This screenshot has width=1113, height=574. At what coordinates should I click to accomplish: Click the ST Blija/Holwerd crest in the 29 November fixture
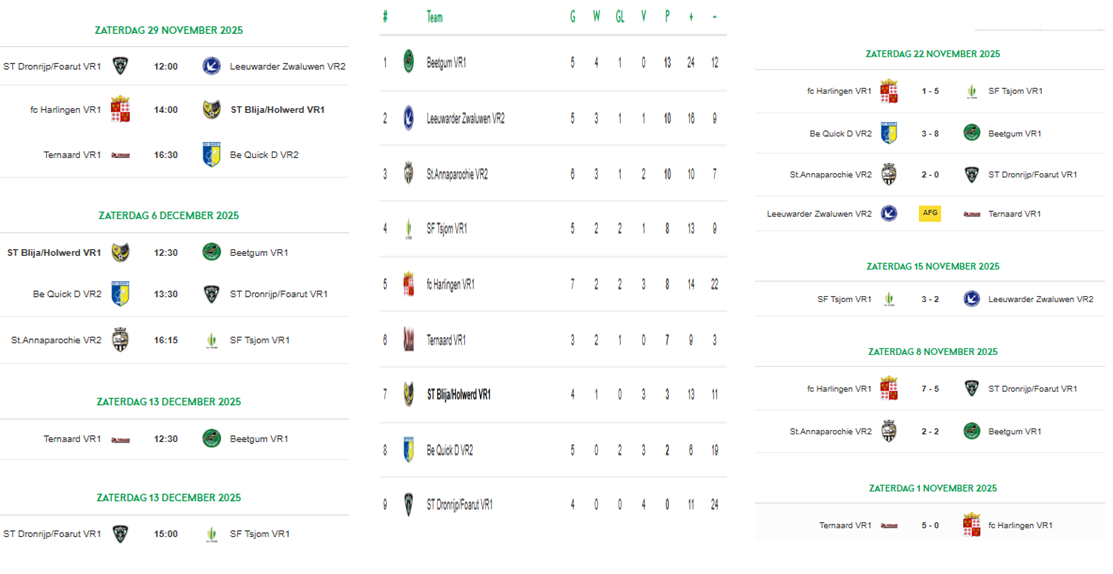pos(211,110)
